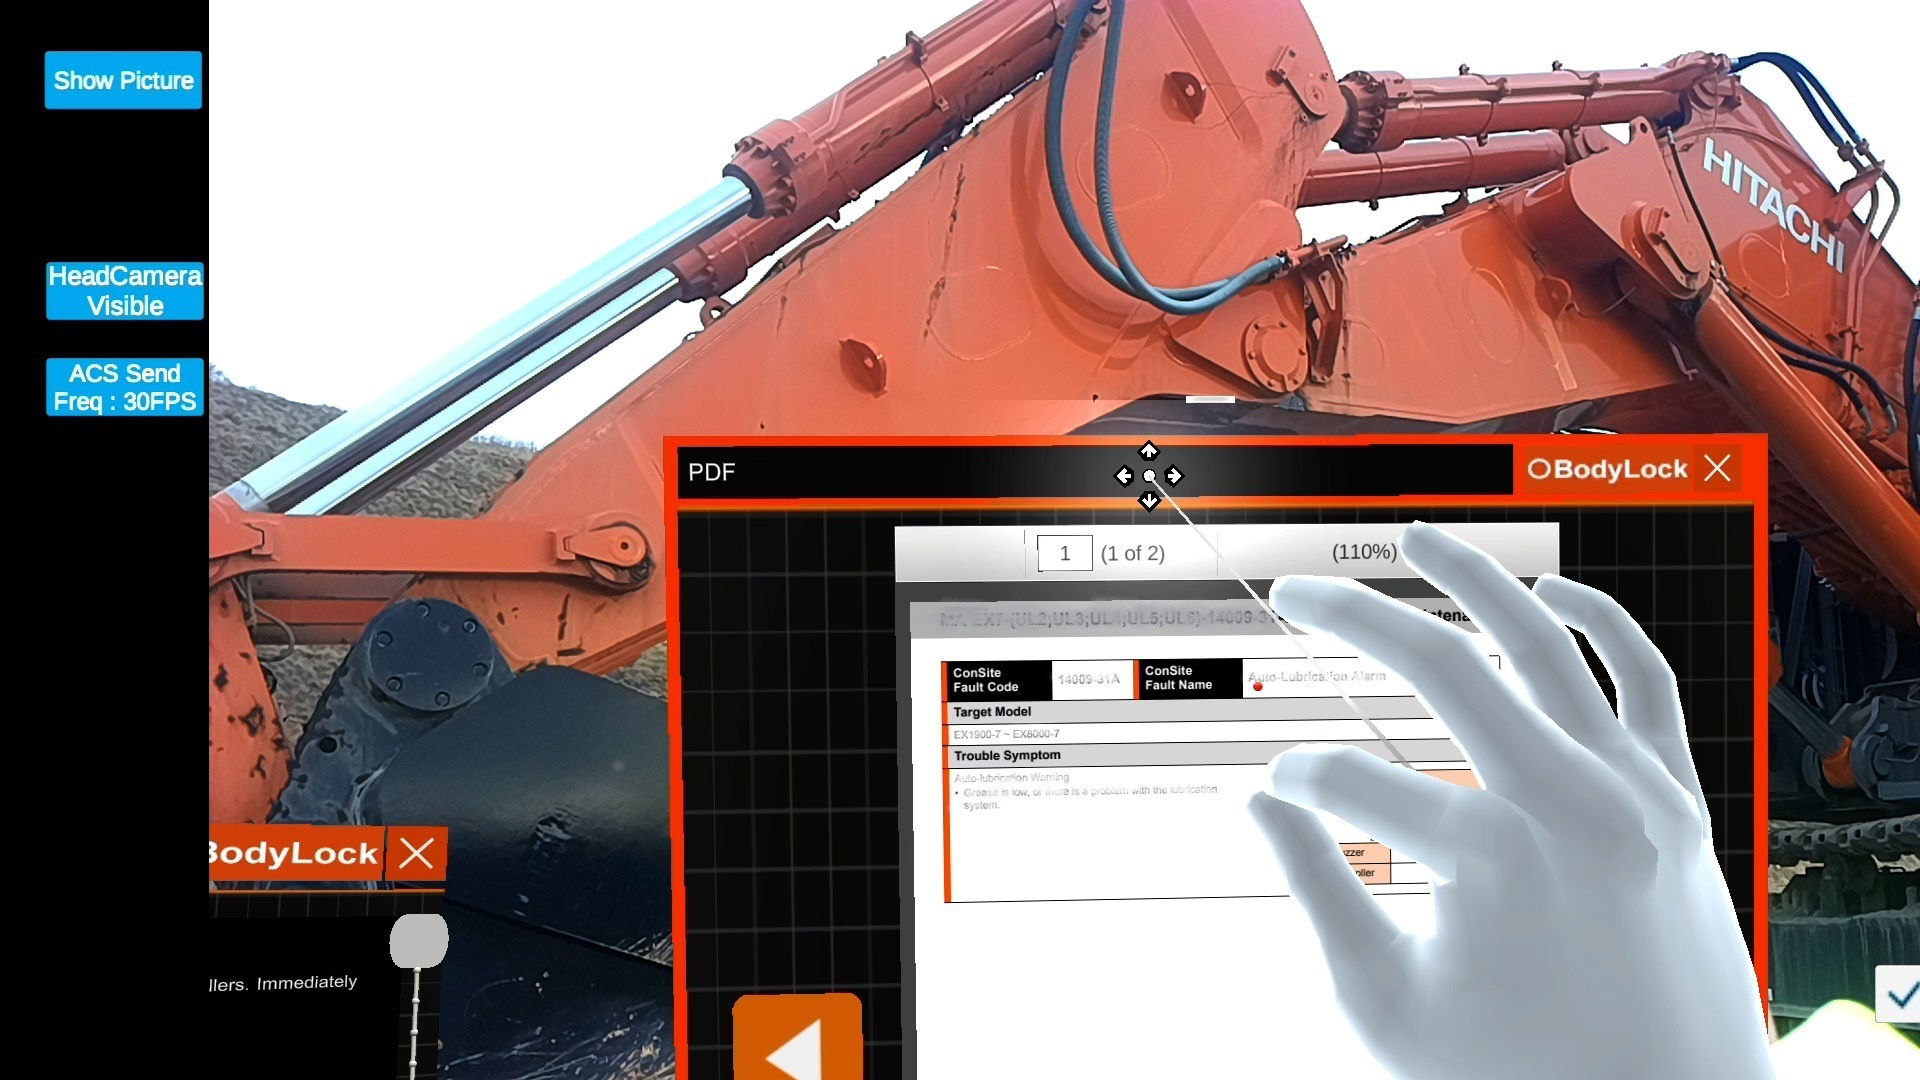Click the scrollbar thumb on left panel
This screenshot has width=1920, height=1080.
[418, 941]
